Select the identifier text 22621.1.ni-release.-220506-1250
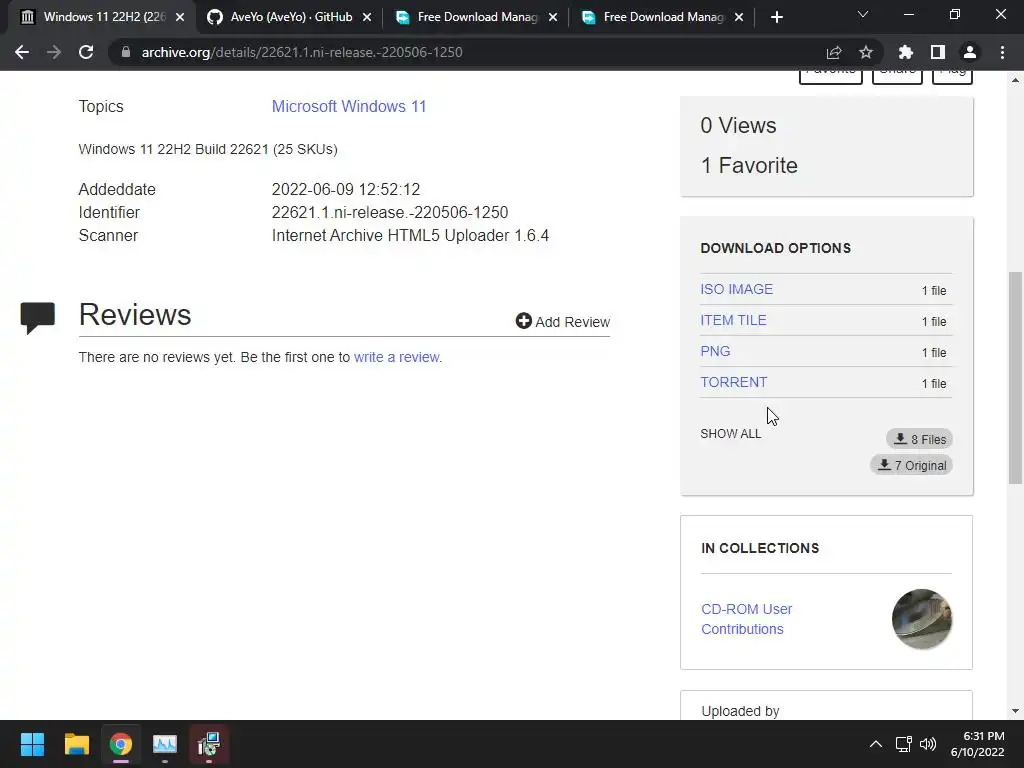Screen dimensions: 1024x768 click(x=390, y=212)
